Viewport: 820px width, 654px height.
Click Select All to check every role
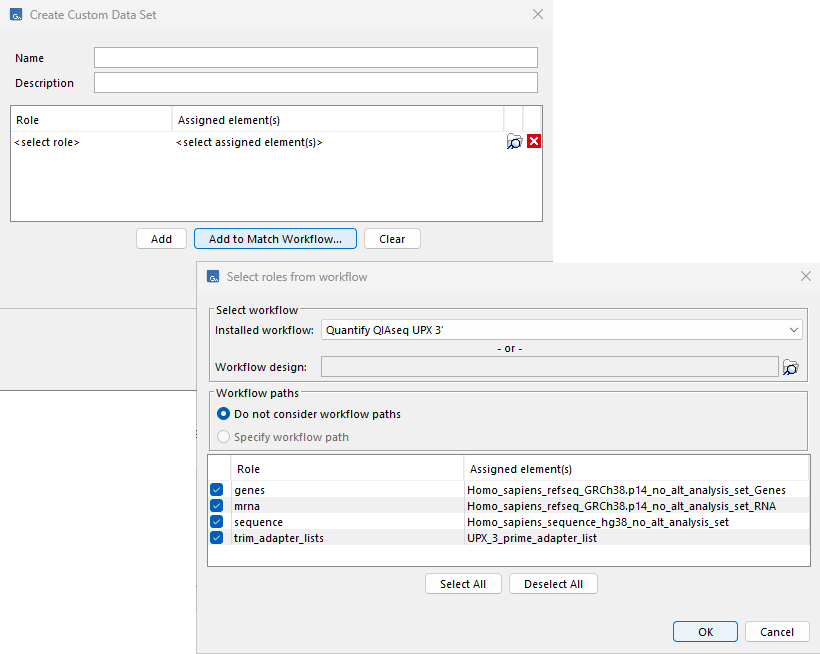[x=463, y=583]
